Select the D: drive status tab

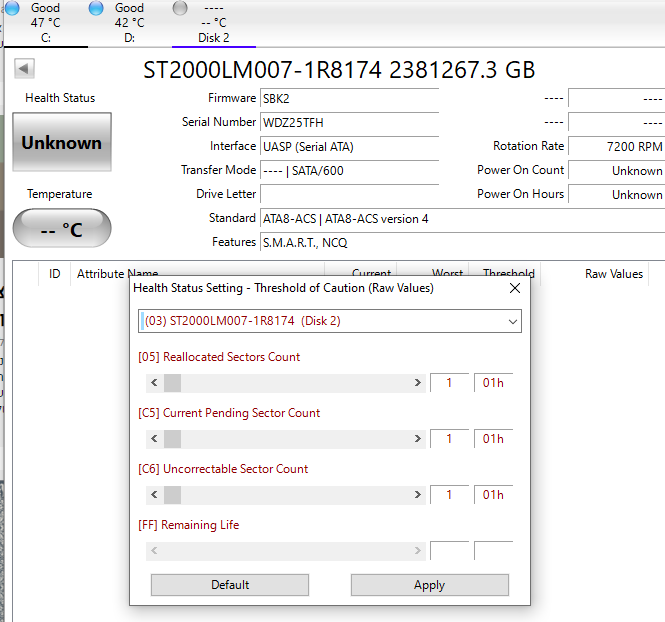point(130,22)
